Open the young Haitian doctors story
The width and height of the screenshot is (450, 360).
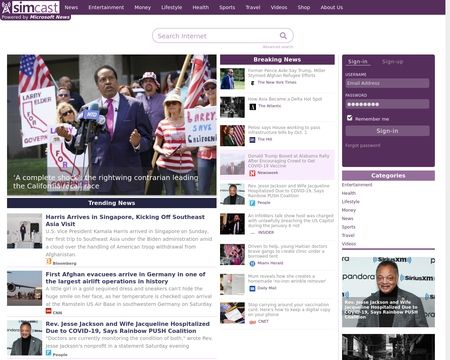click(287, 251)
